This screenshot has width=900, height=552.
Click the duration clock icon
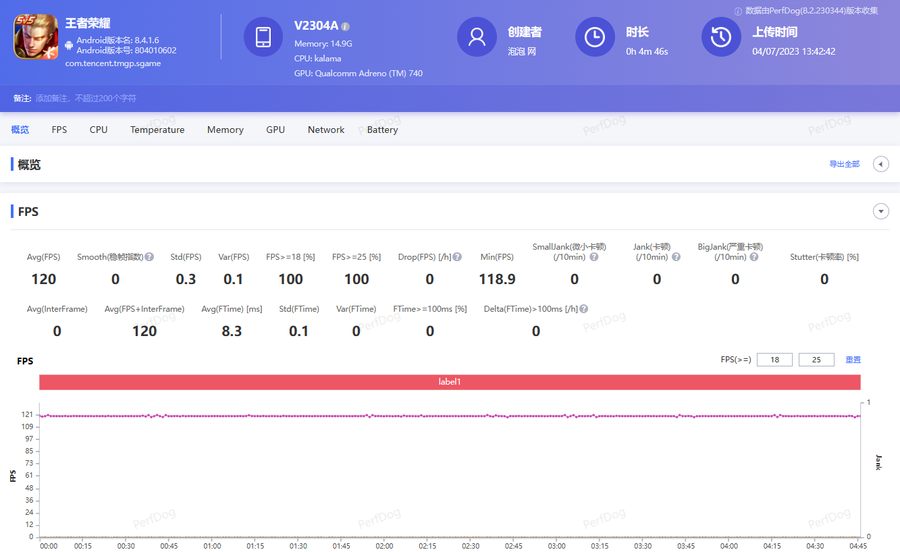(594, 37)
